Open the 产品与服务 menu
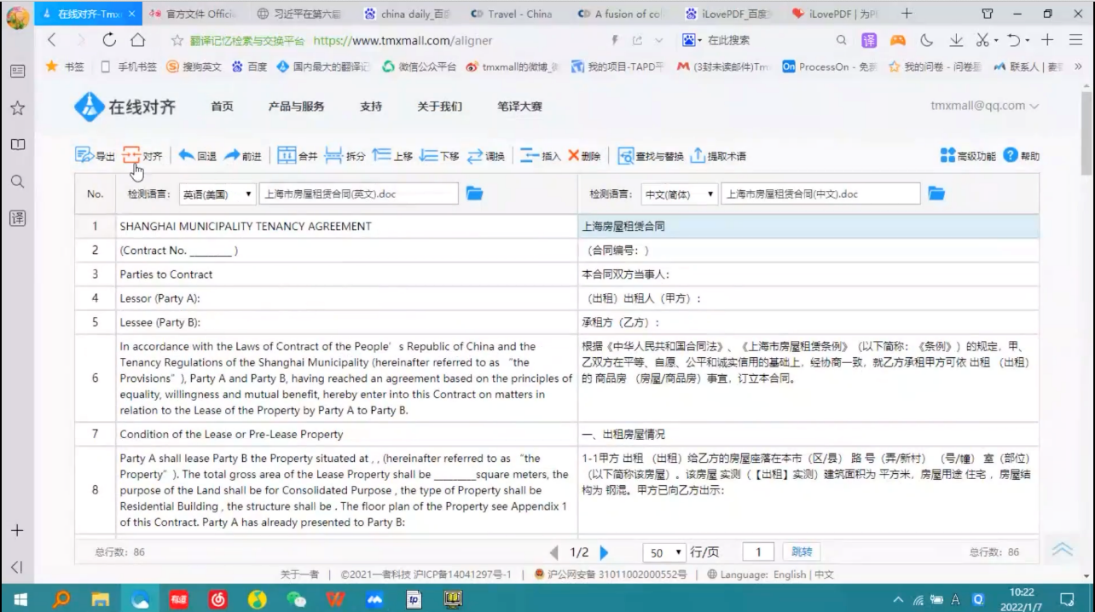The height and width of the screenshot is (612, 1095). click(x=296, y=106)
